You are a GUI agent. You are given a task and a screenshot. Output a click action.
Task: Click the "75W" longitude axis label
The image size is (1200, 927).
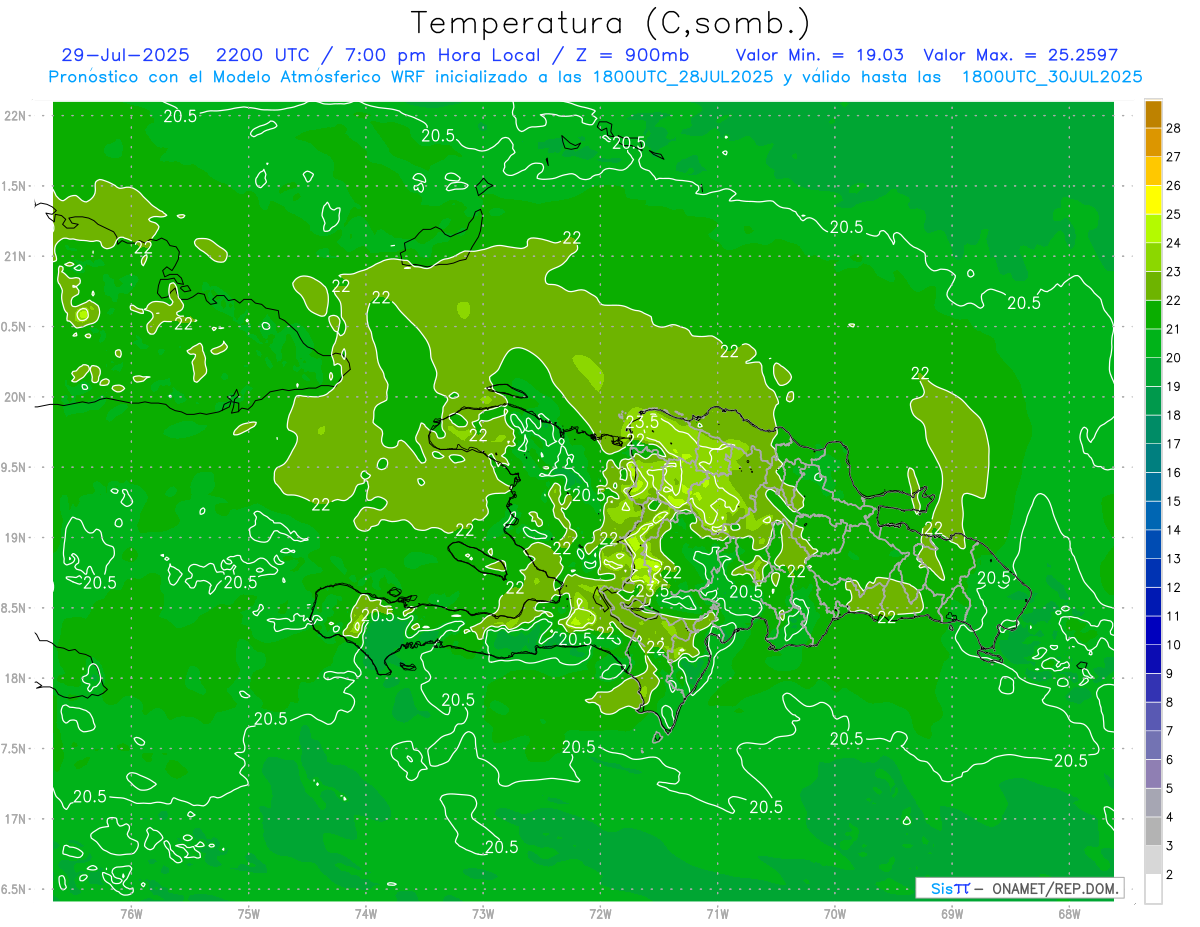249,914
